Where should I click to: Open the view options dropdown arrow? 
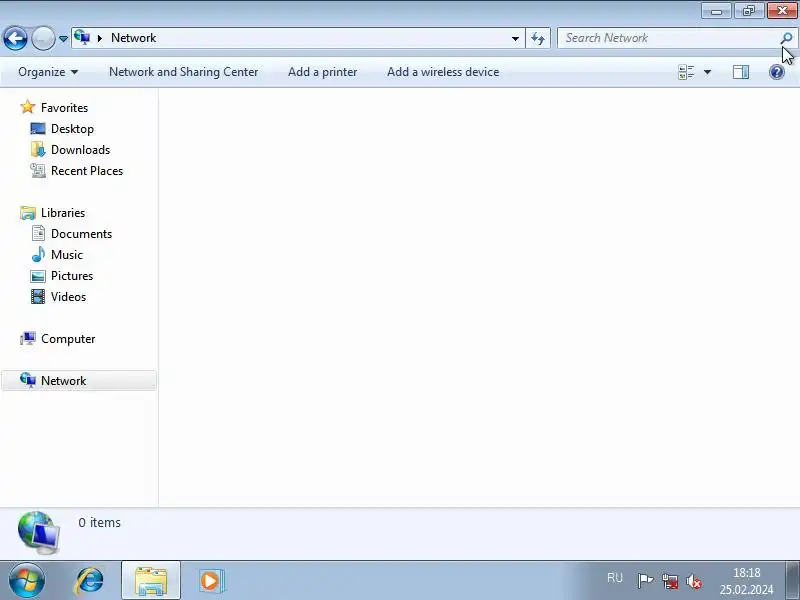708,72
